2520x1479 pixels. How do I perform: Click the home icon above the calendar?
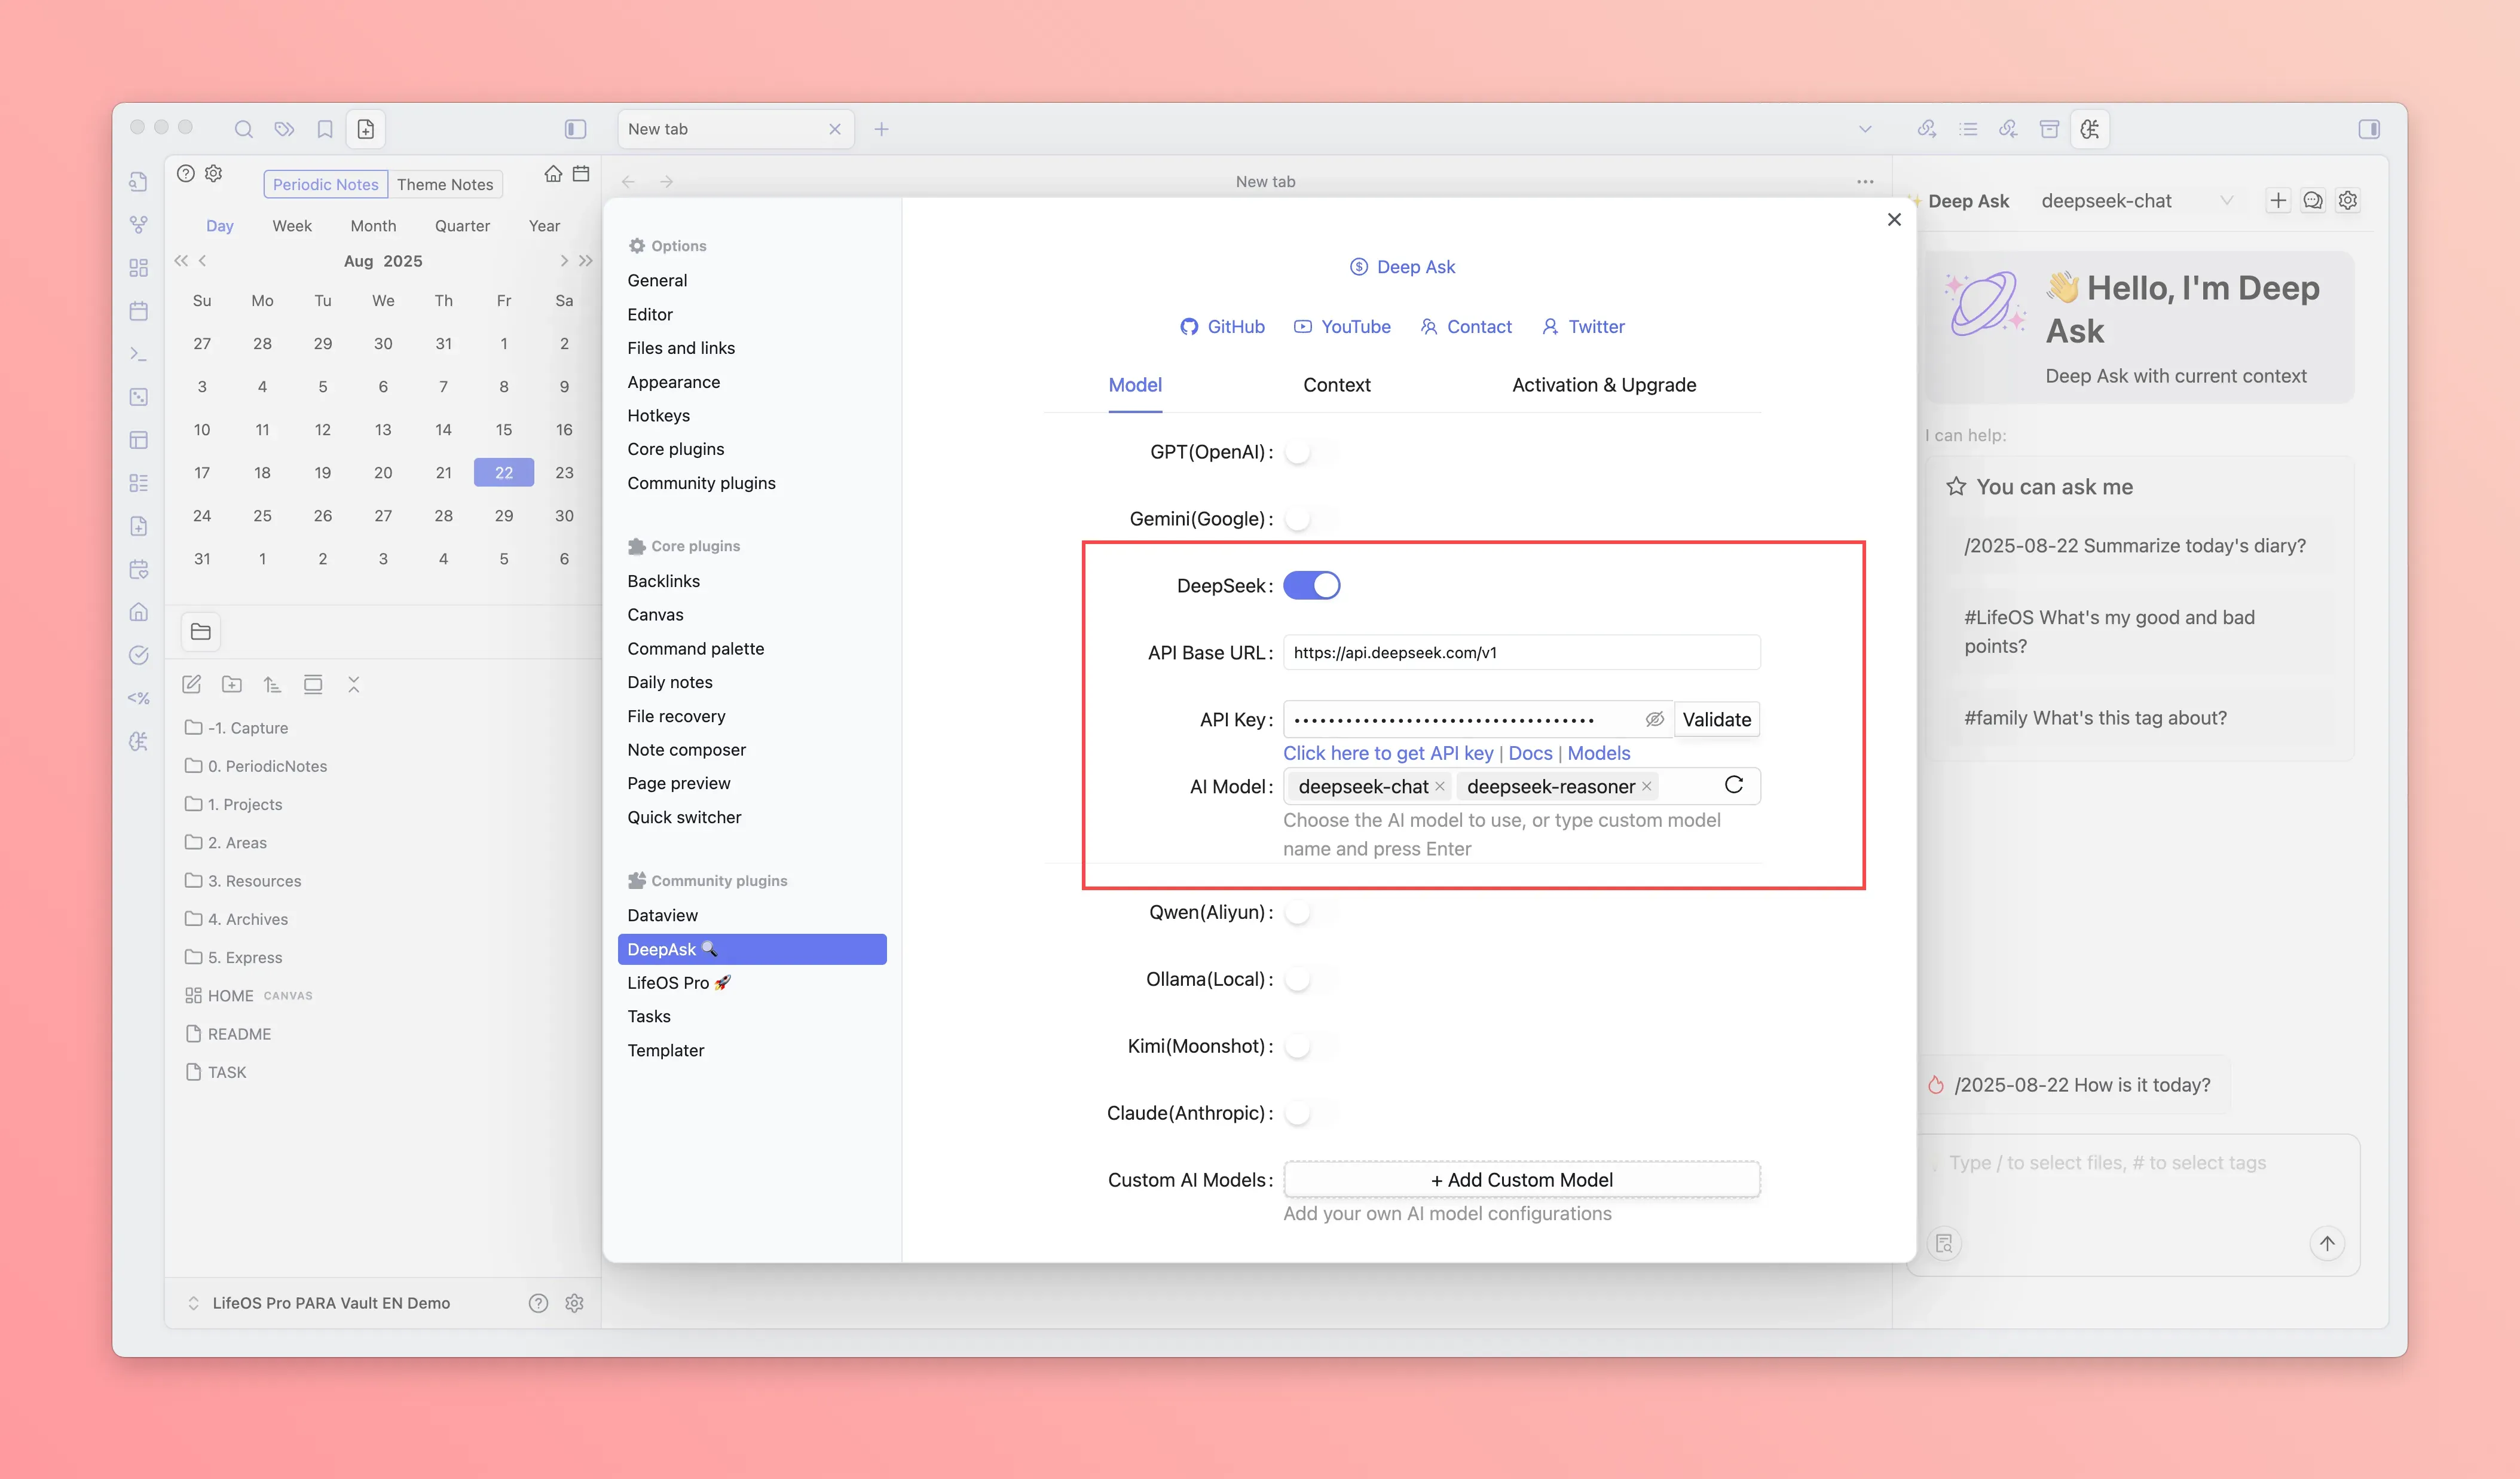[x=553, y=174]
